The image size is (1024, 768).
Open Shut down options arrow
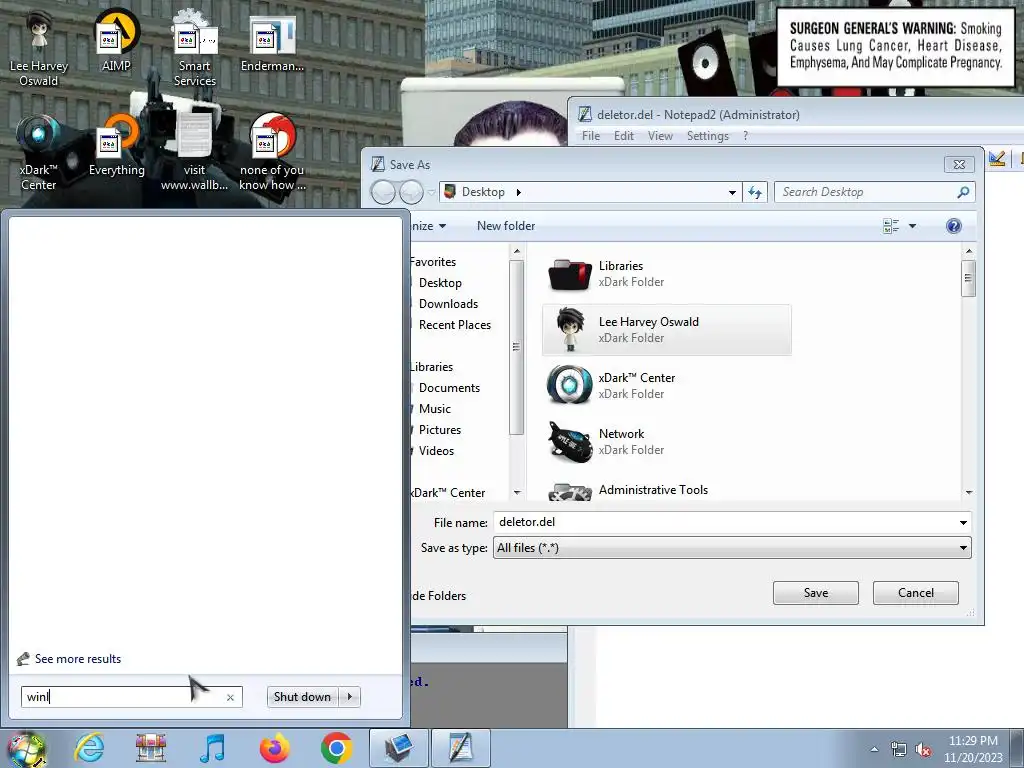(350, 697)
